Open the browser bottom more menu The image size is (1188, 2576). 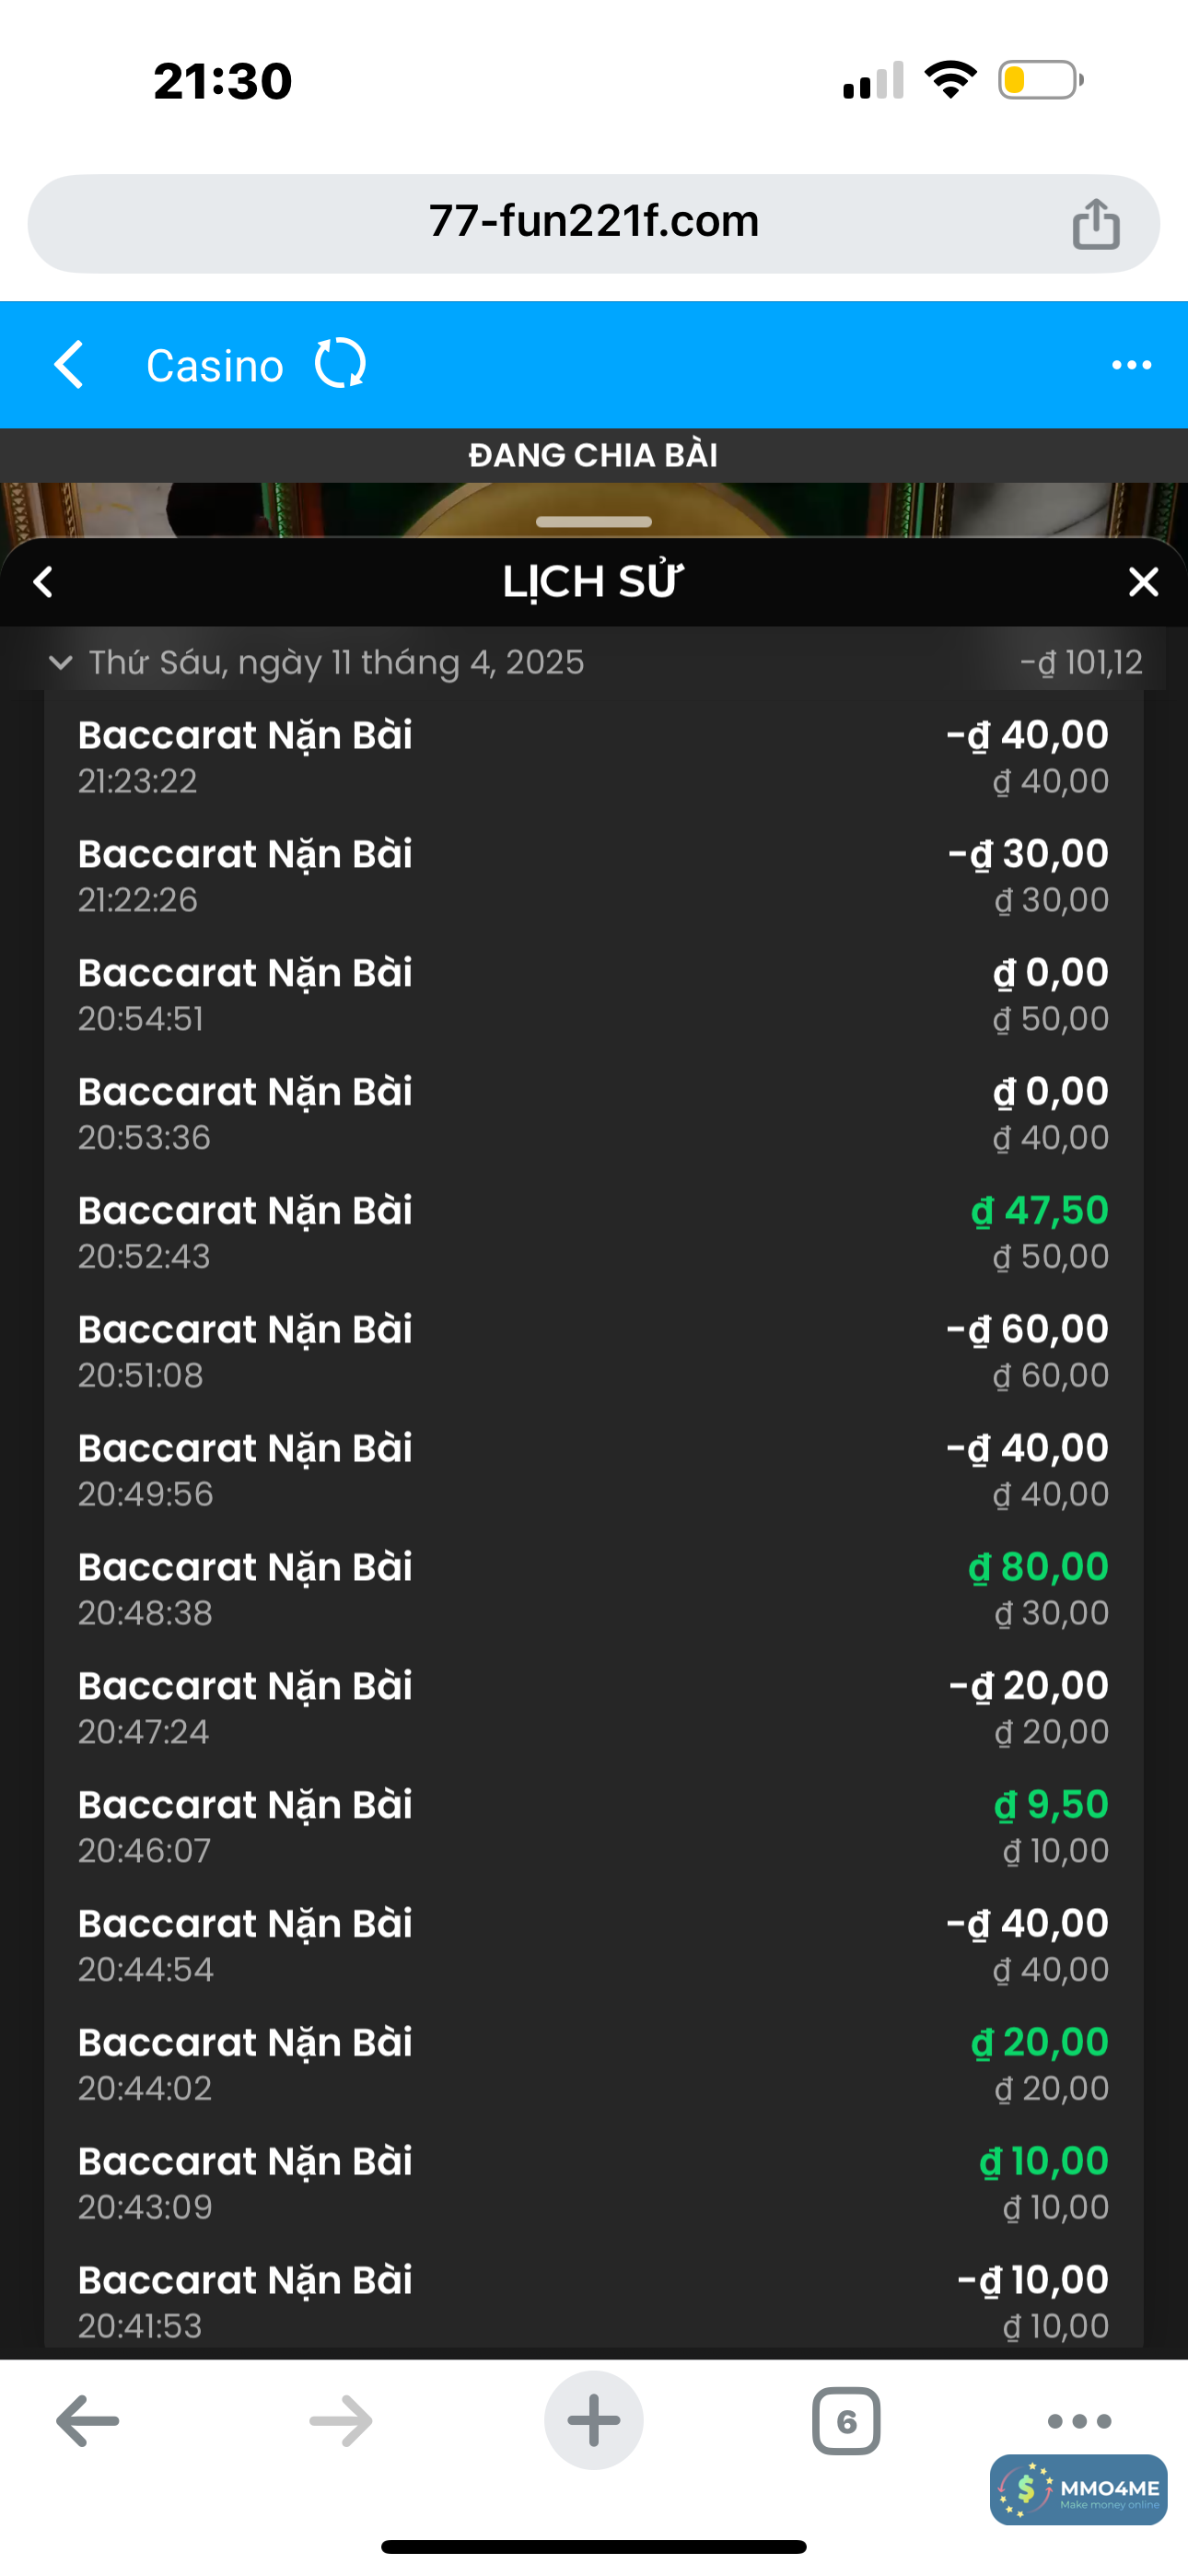[1079, 2421]
